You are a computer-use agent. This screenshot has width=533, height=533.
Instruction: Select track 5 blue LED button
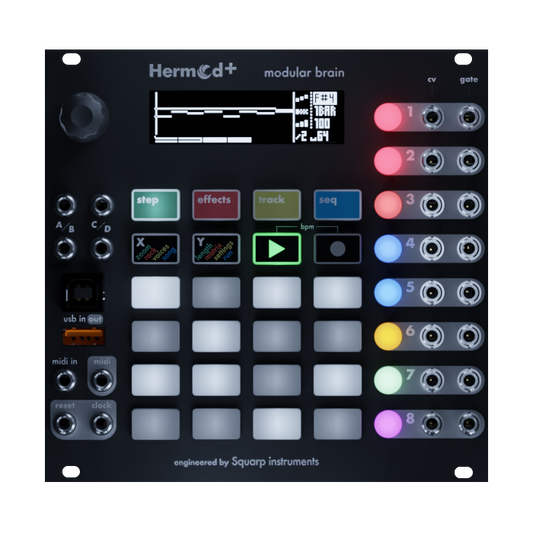[388, 292]
